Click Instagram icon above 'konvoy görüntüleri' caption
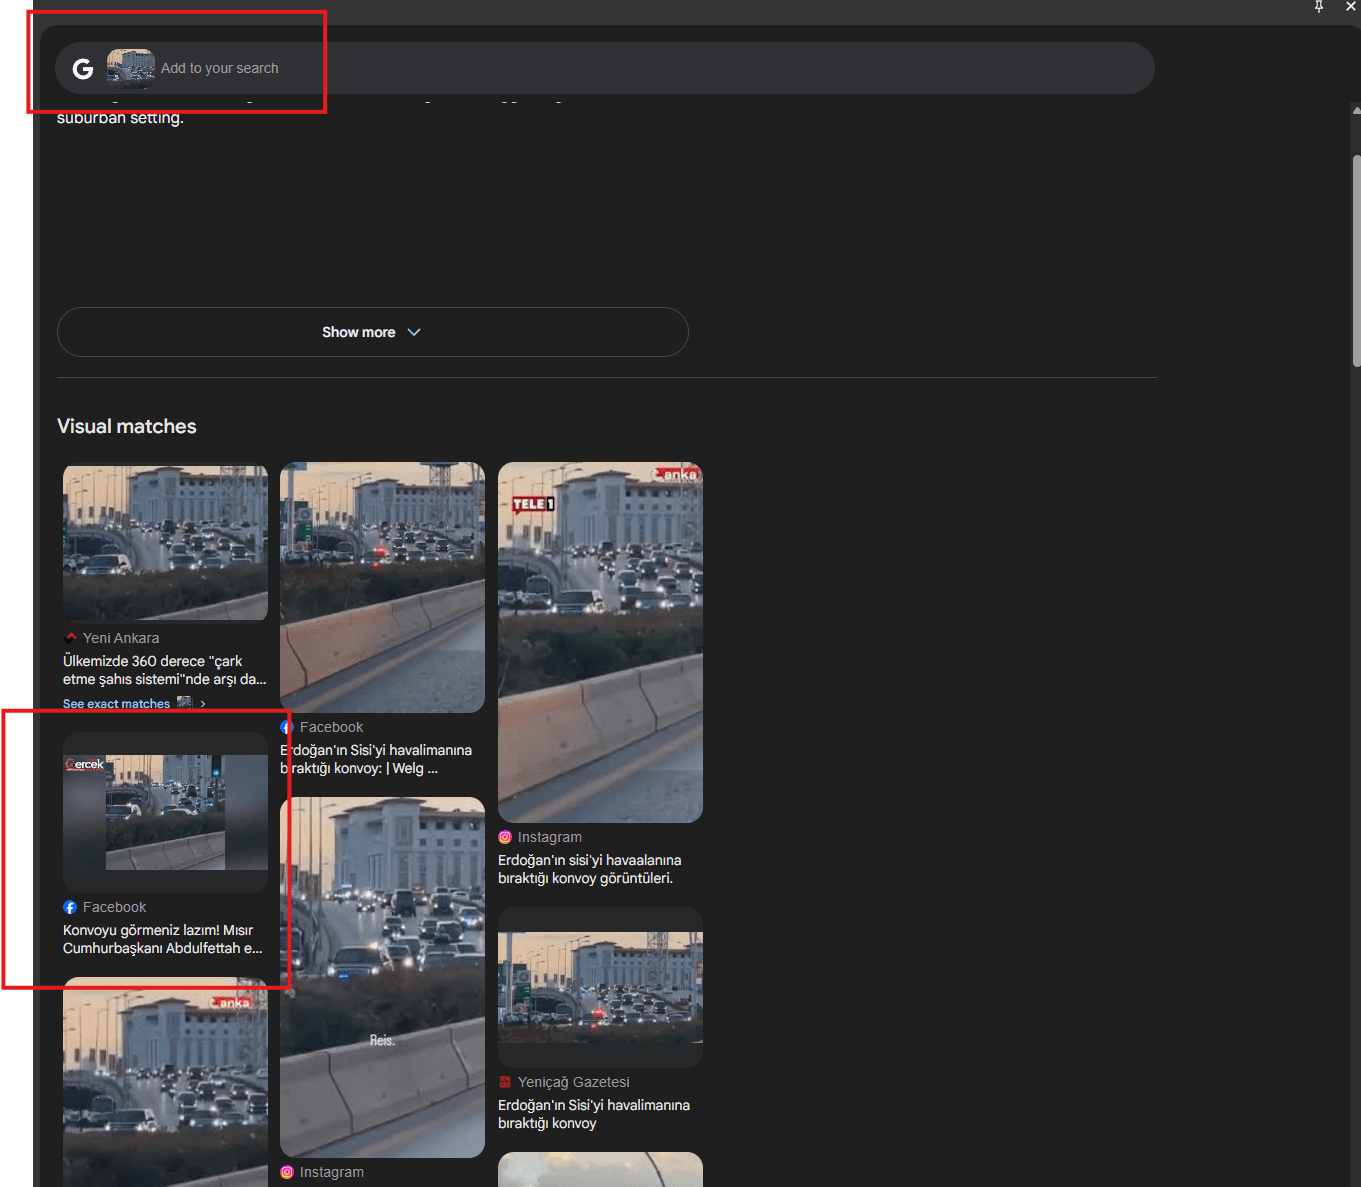The height and width of the screenshot is (1187, 1361). [505, 837]
